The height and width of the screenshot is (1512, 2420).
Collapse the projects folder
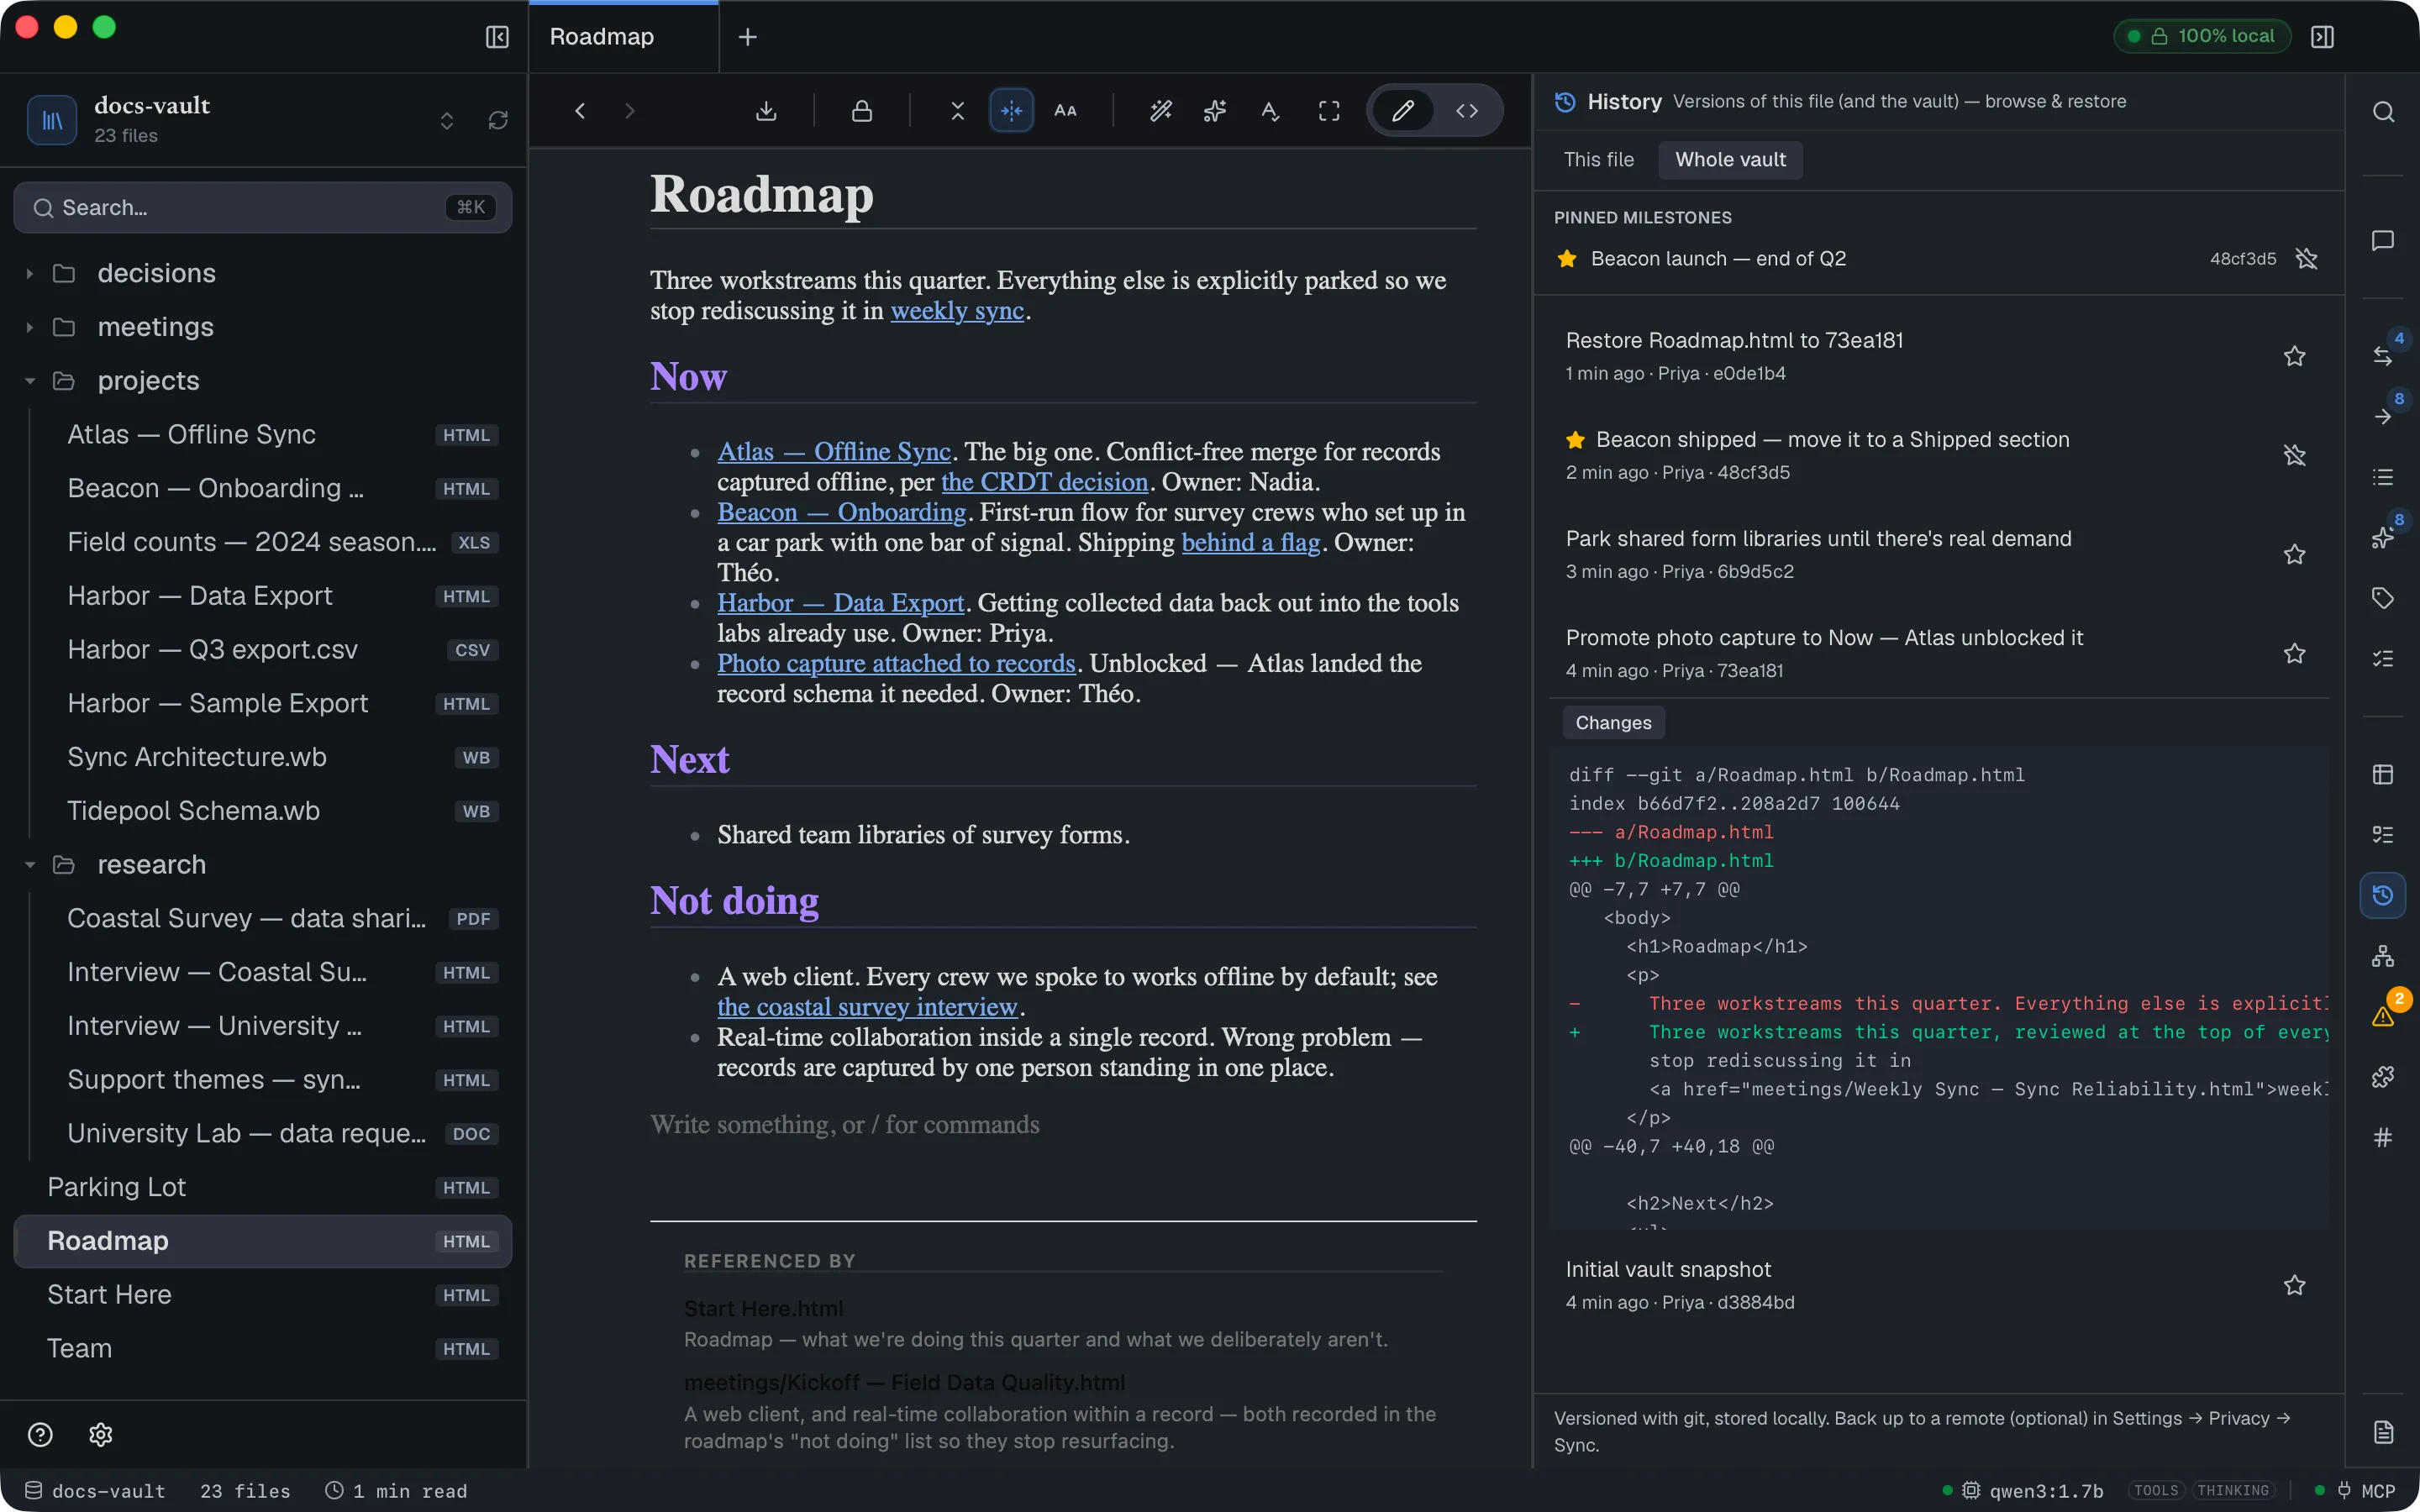coord(30,381)
